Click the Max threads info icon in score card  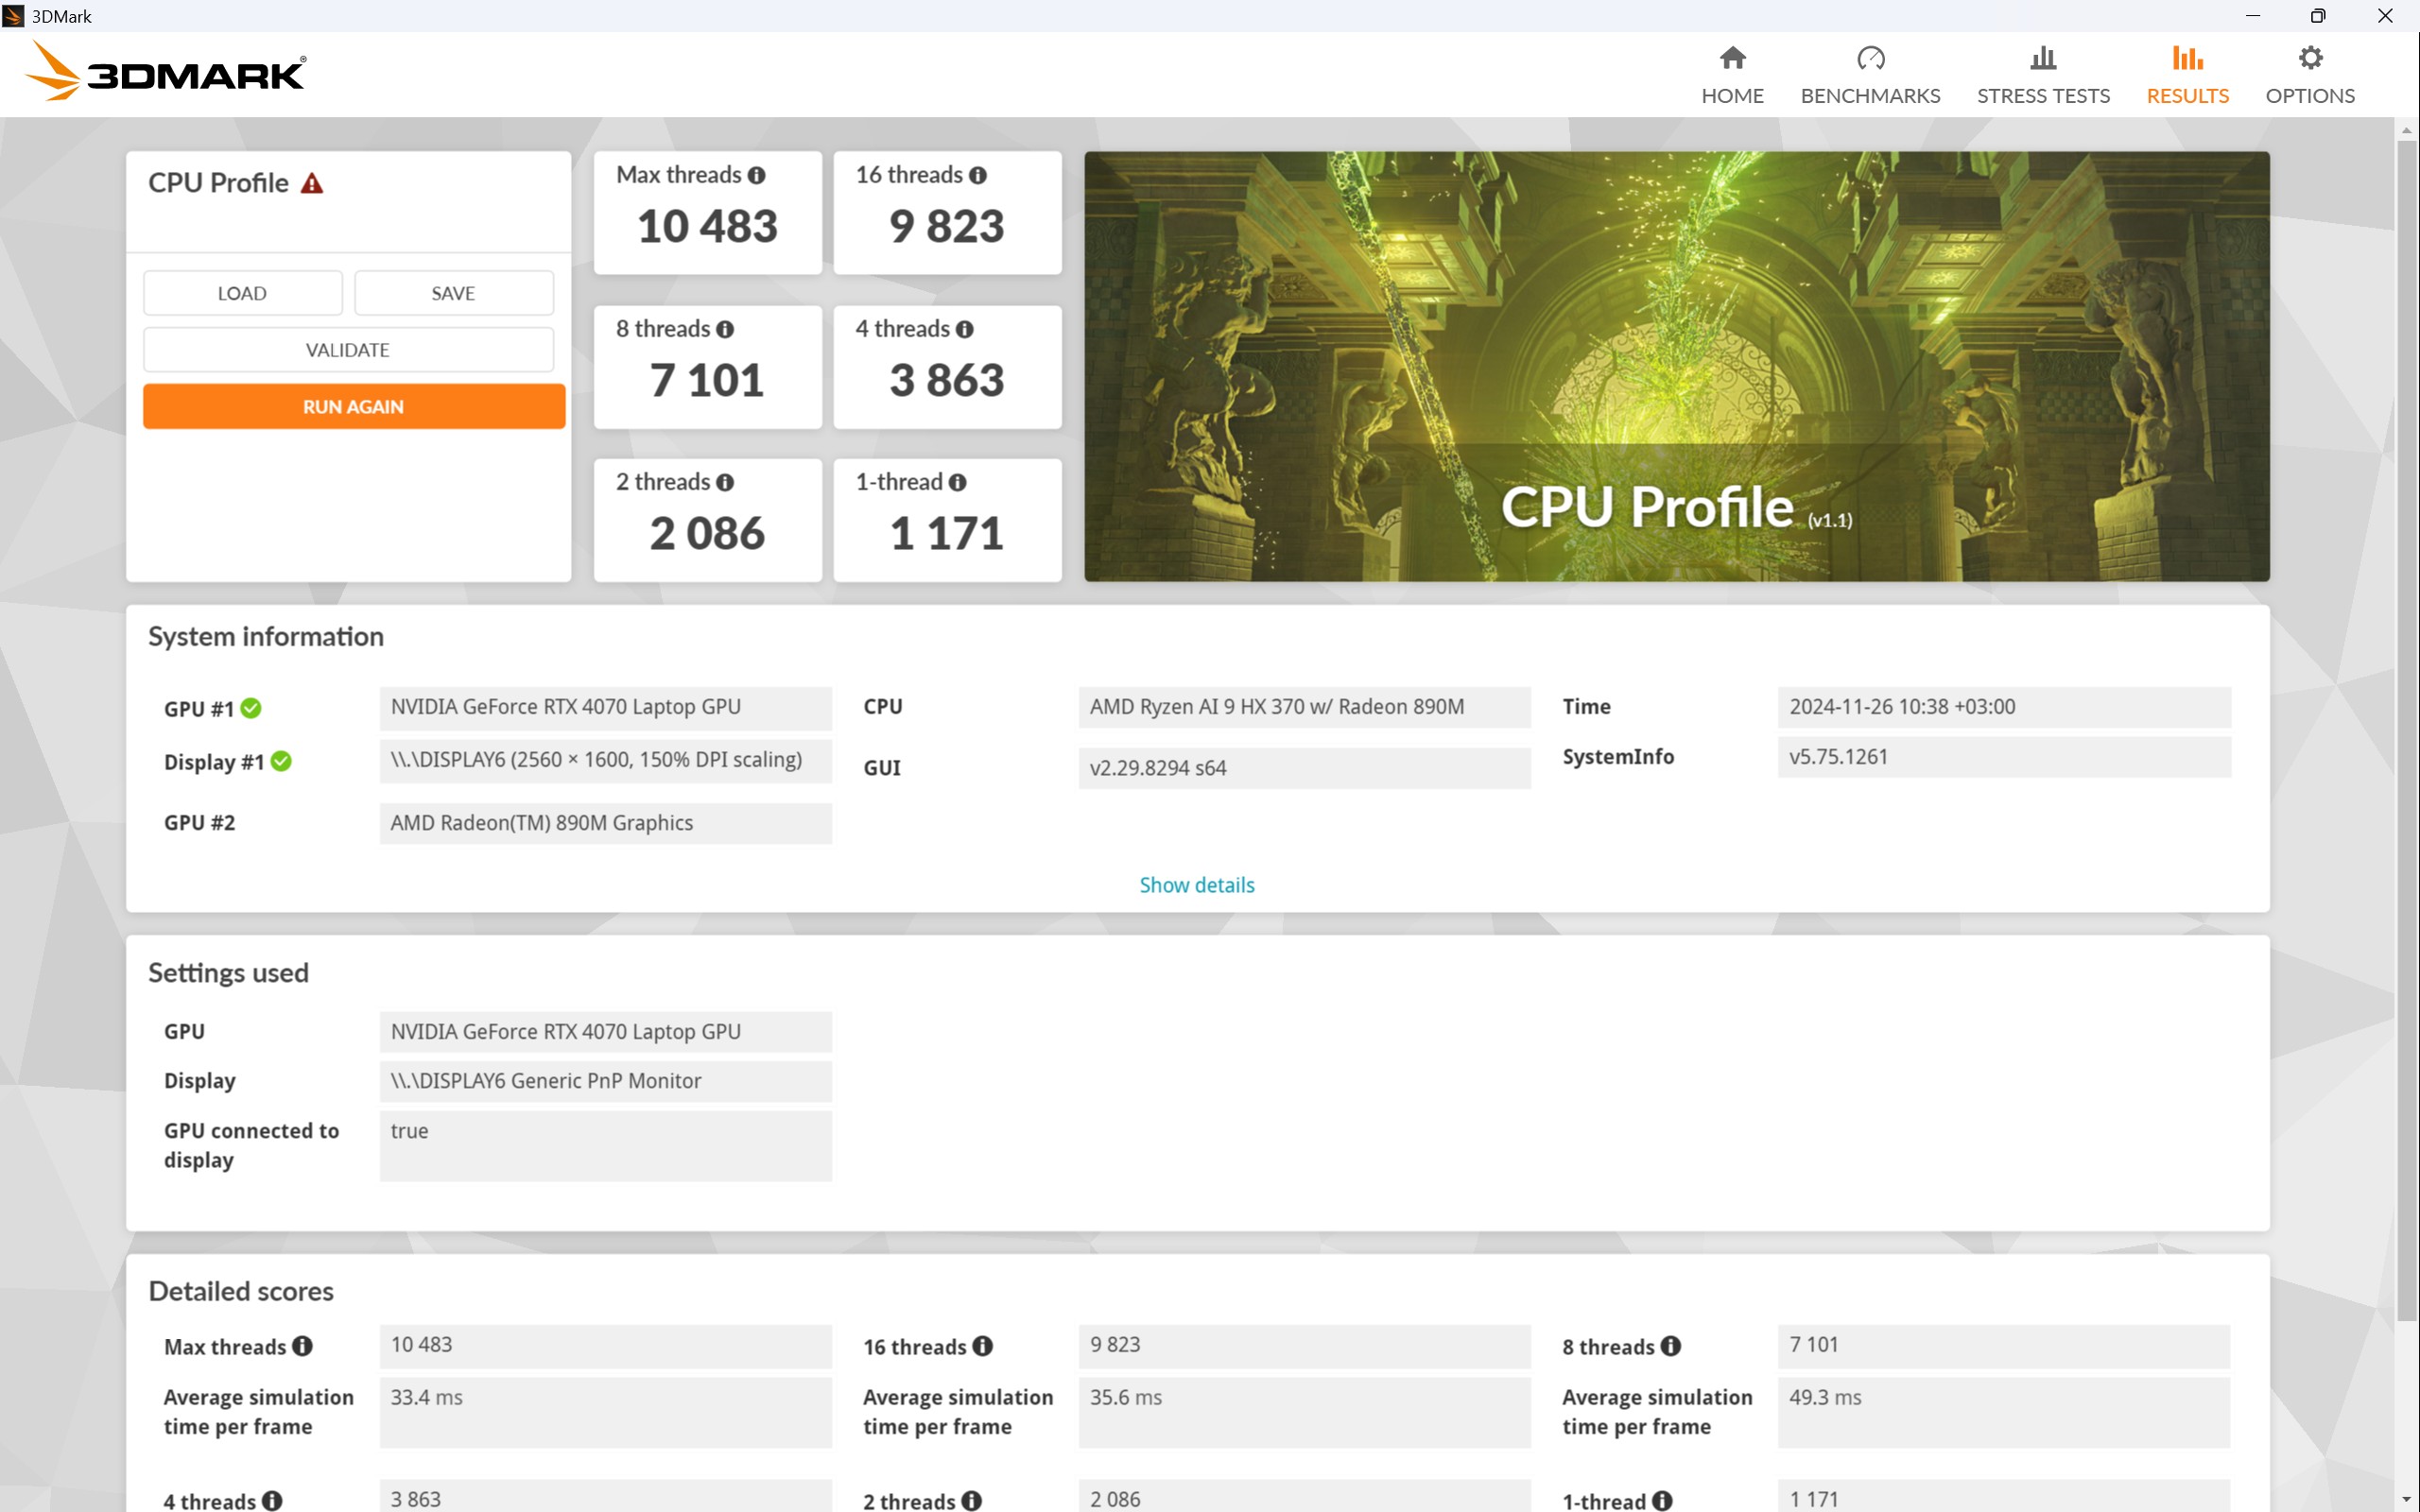(757, 175)
